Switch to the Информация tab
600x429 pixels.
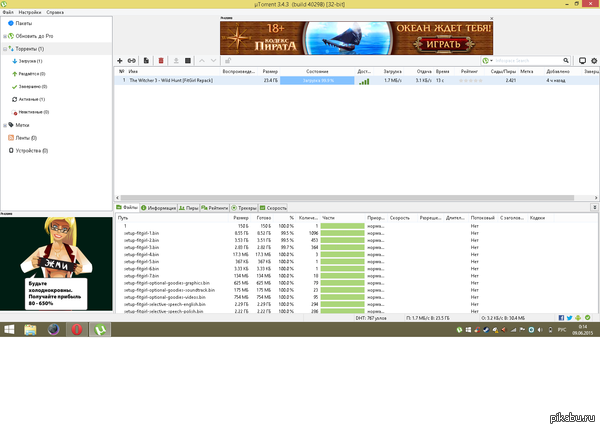coord(158,208)
